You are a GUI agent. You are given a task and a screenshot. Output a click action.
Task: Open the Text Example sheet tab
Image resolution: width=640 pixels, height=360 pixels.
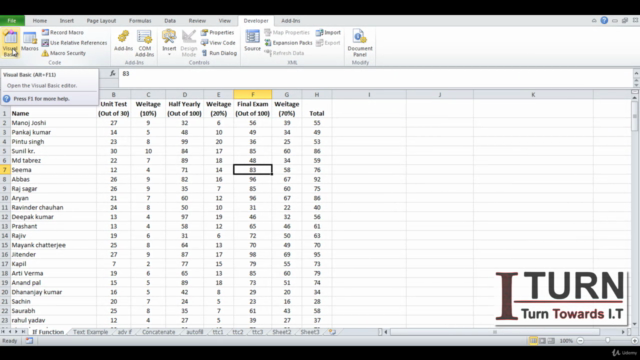pos(91,332)
